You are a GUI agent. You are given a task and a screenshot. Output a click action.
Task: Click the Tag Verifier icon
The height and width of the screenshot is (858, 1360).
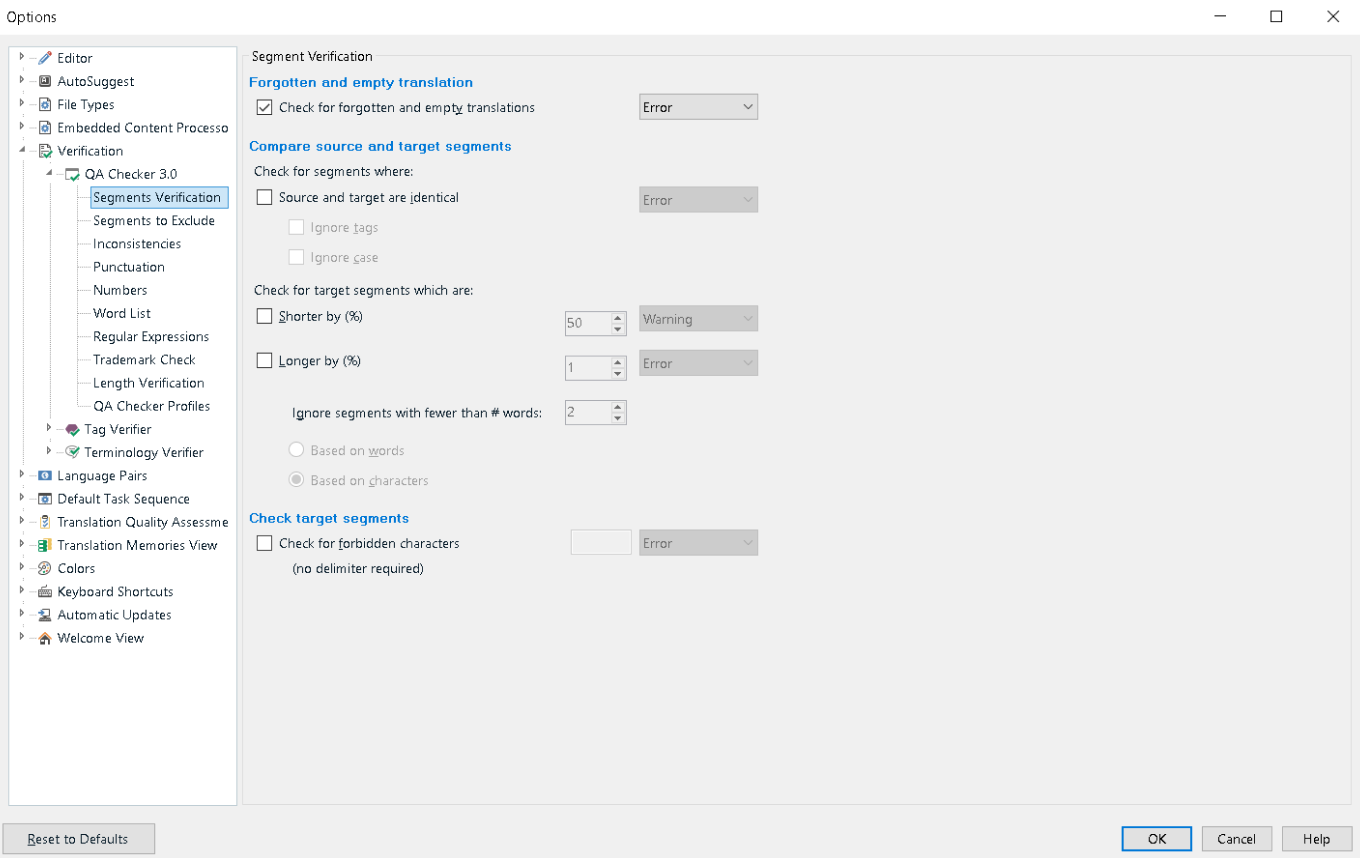pos(72,429)
